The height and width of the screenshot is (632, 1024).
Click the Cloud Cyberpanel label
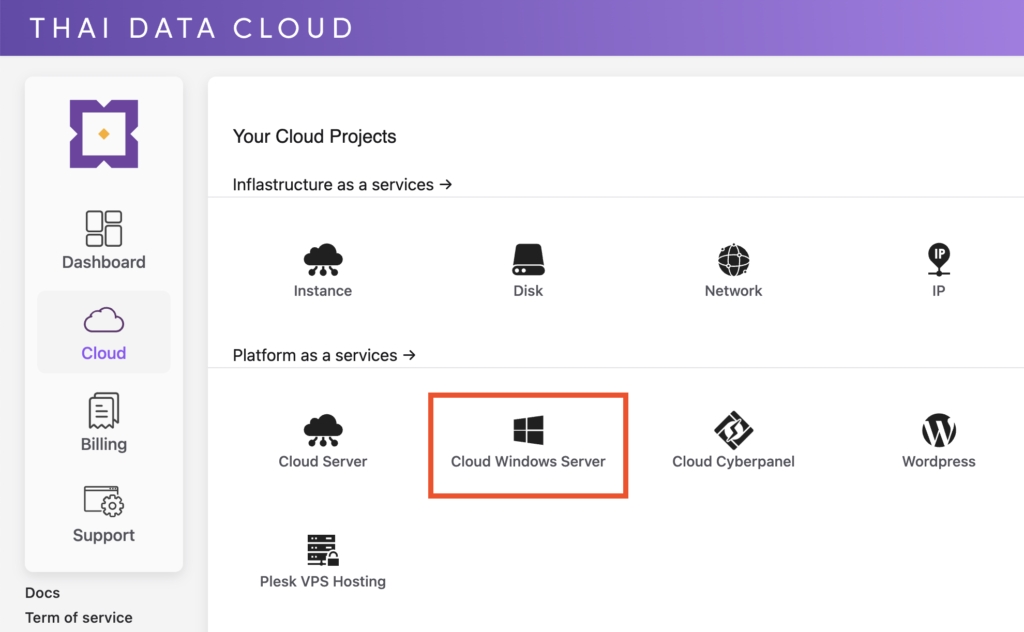tap(733, 462)
